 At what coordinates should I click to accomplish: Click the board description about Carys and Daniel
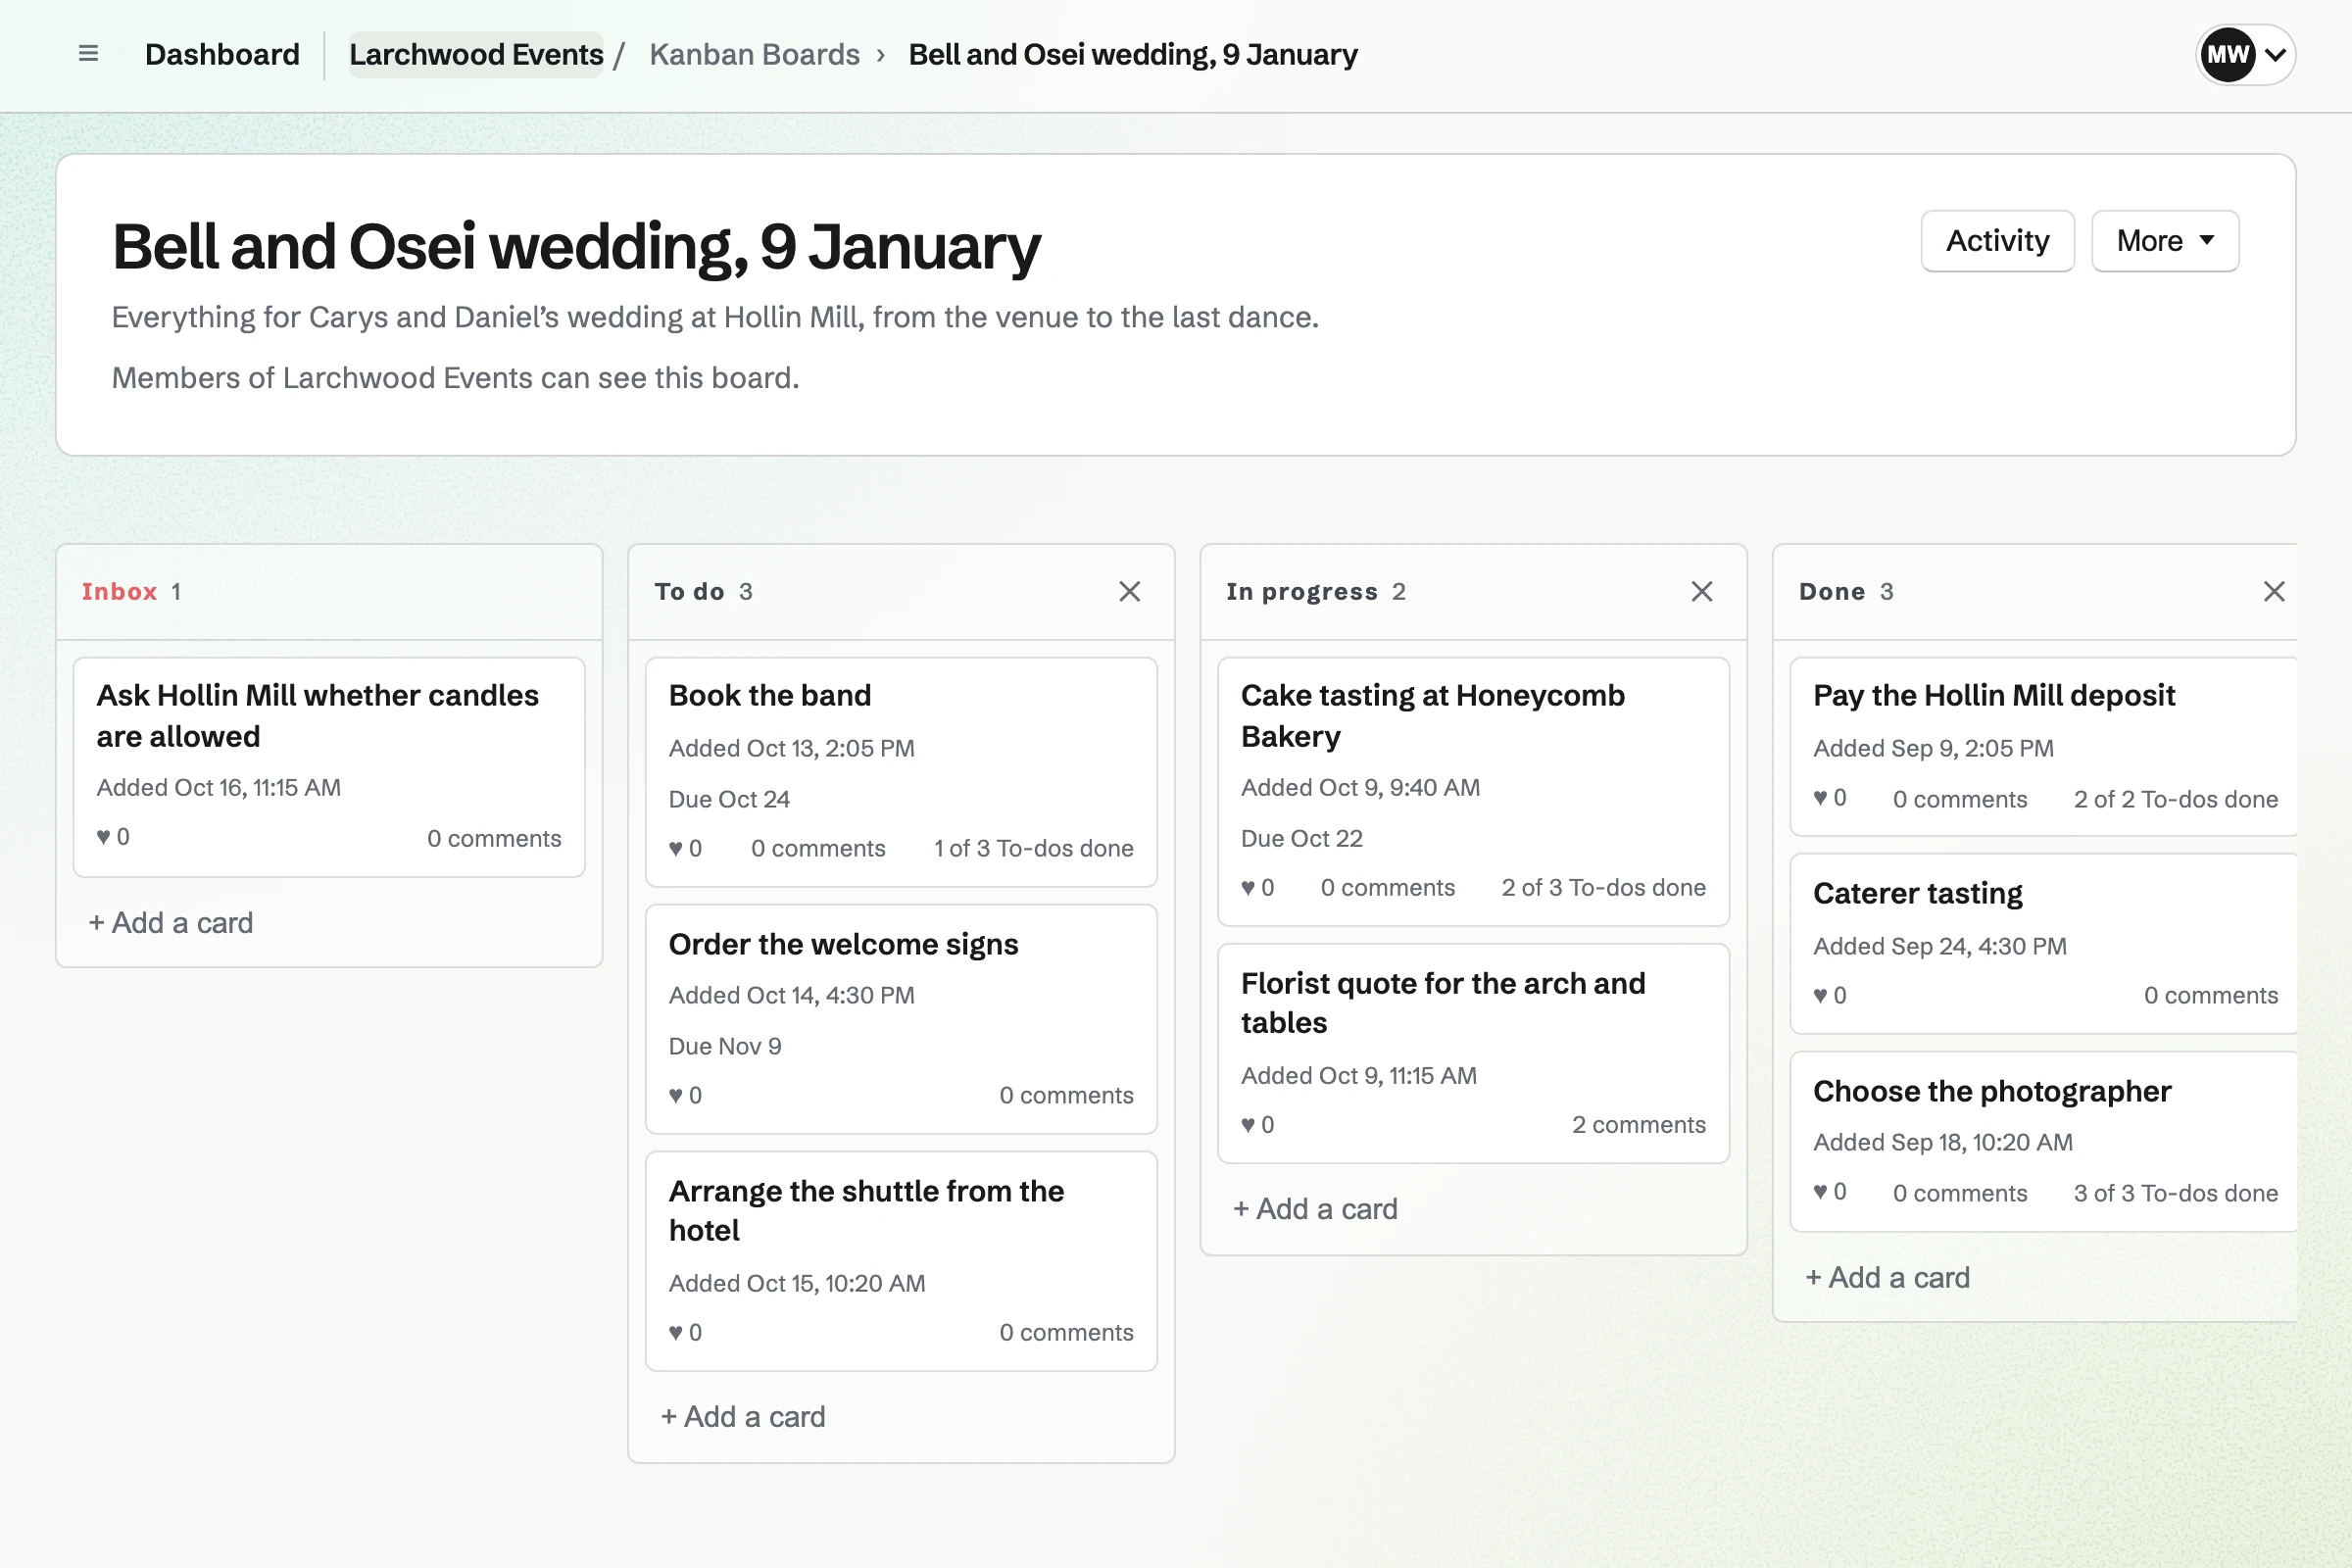click(x=715, y=317)
